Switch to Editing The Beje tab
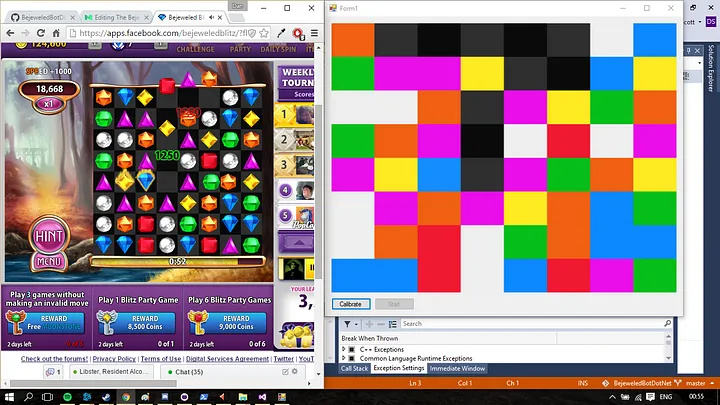 point(116,17)
